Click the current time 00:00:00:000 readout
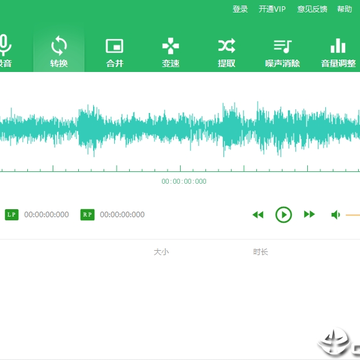Viewport: 360px width, 360px height. tap(184, 181)
